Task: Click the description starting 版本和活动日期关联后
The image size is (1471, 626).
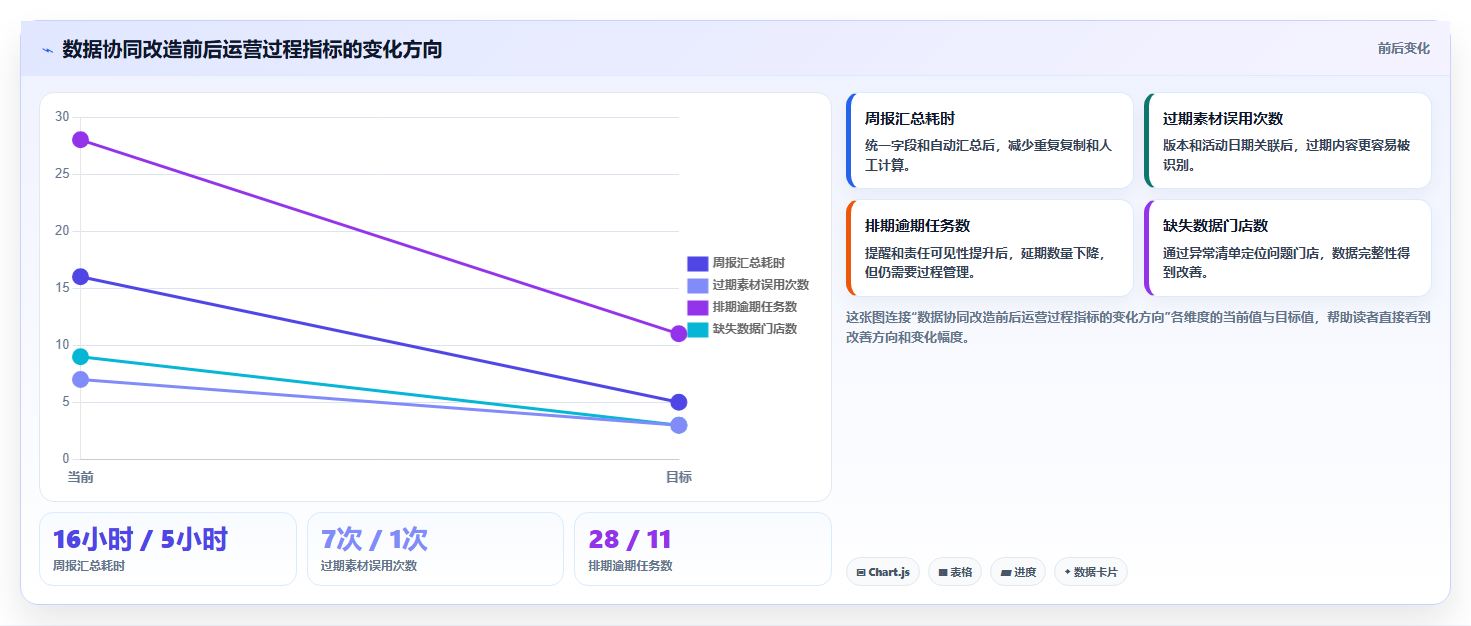Action: [1286, 155]
